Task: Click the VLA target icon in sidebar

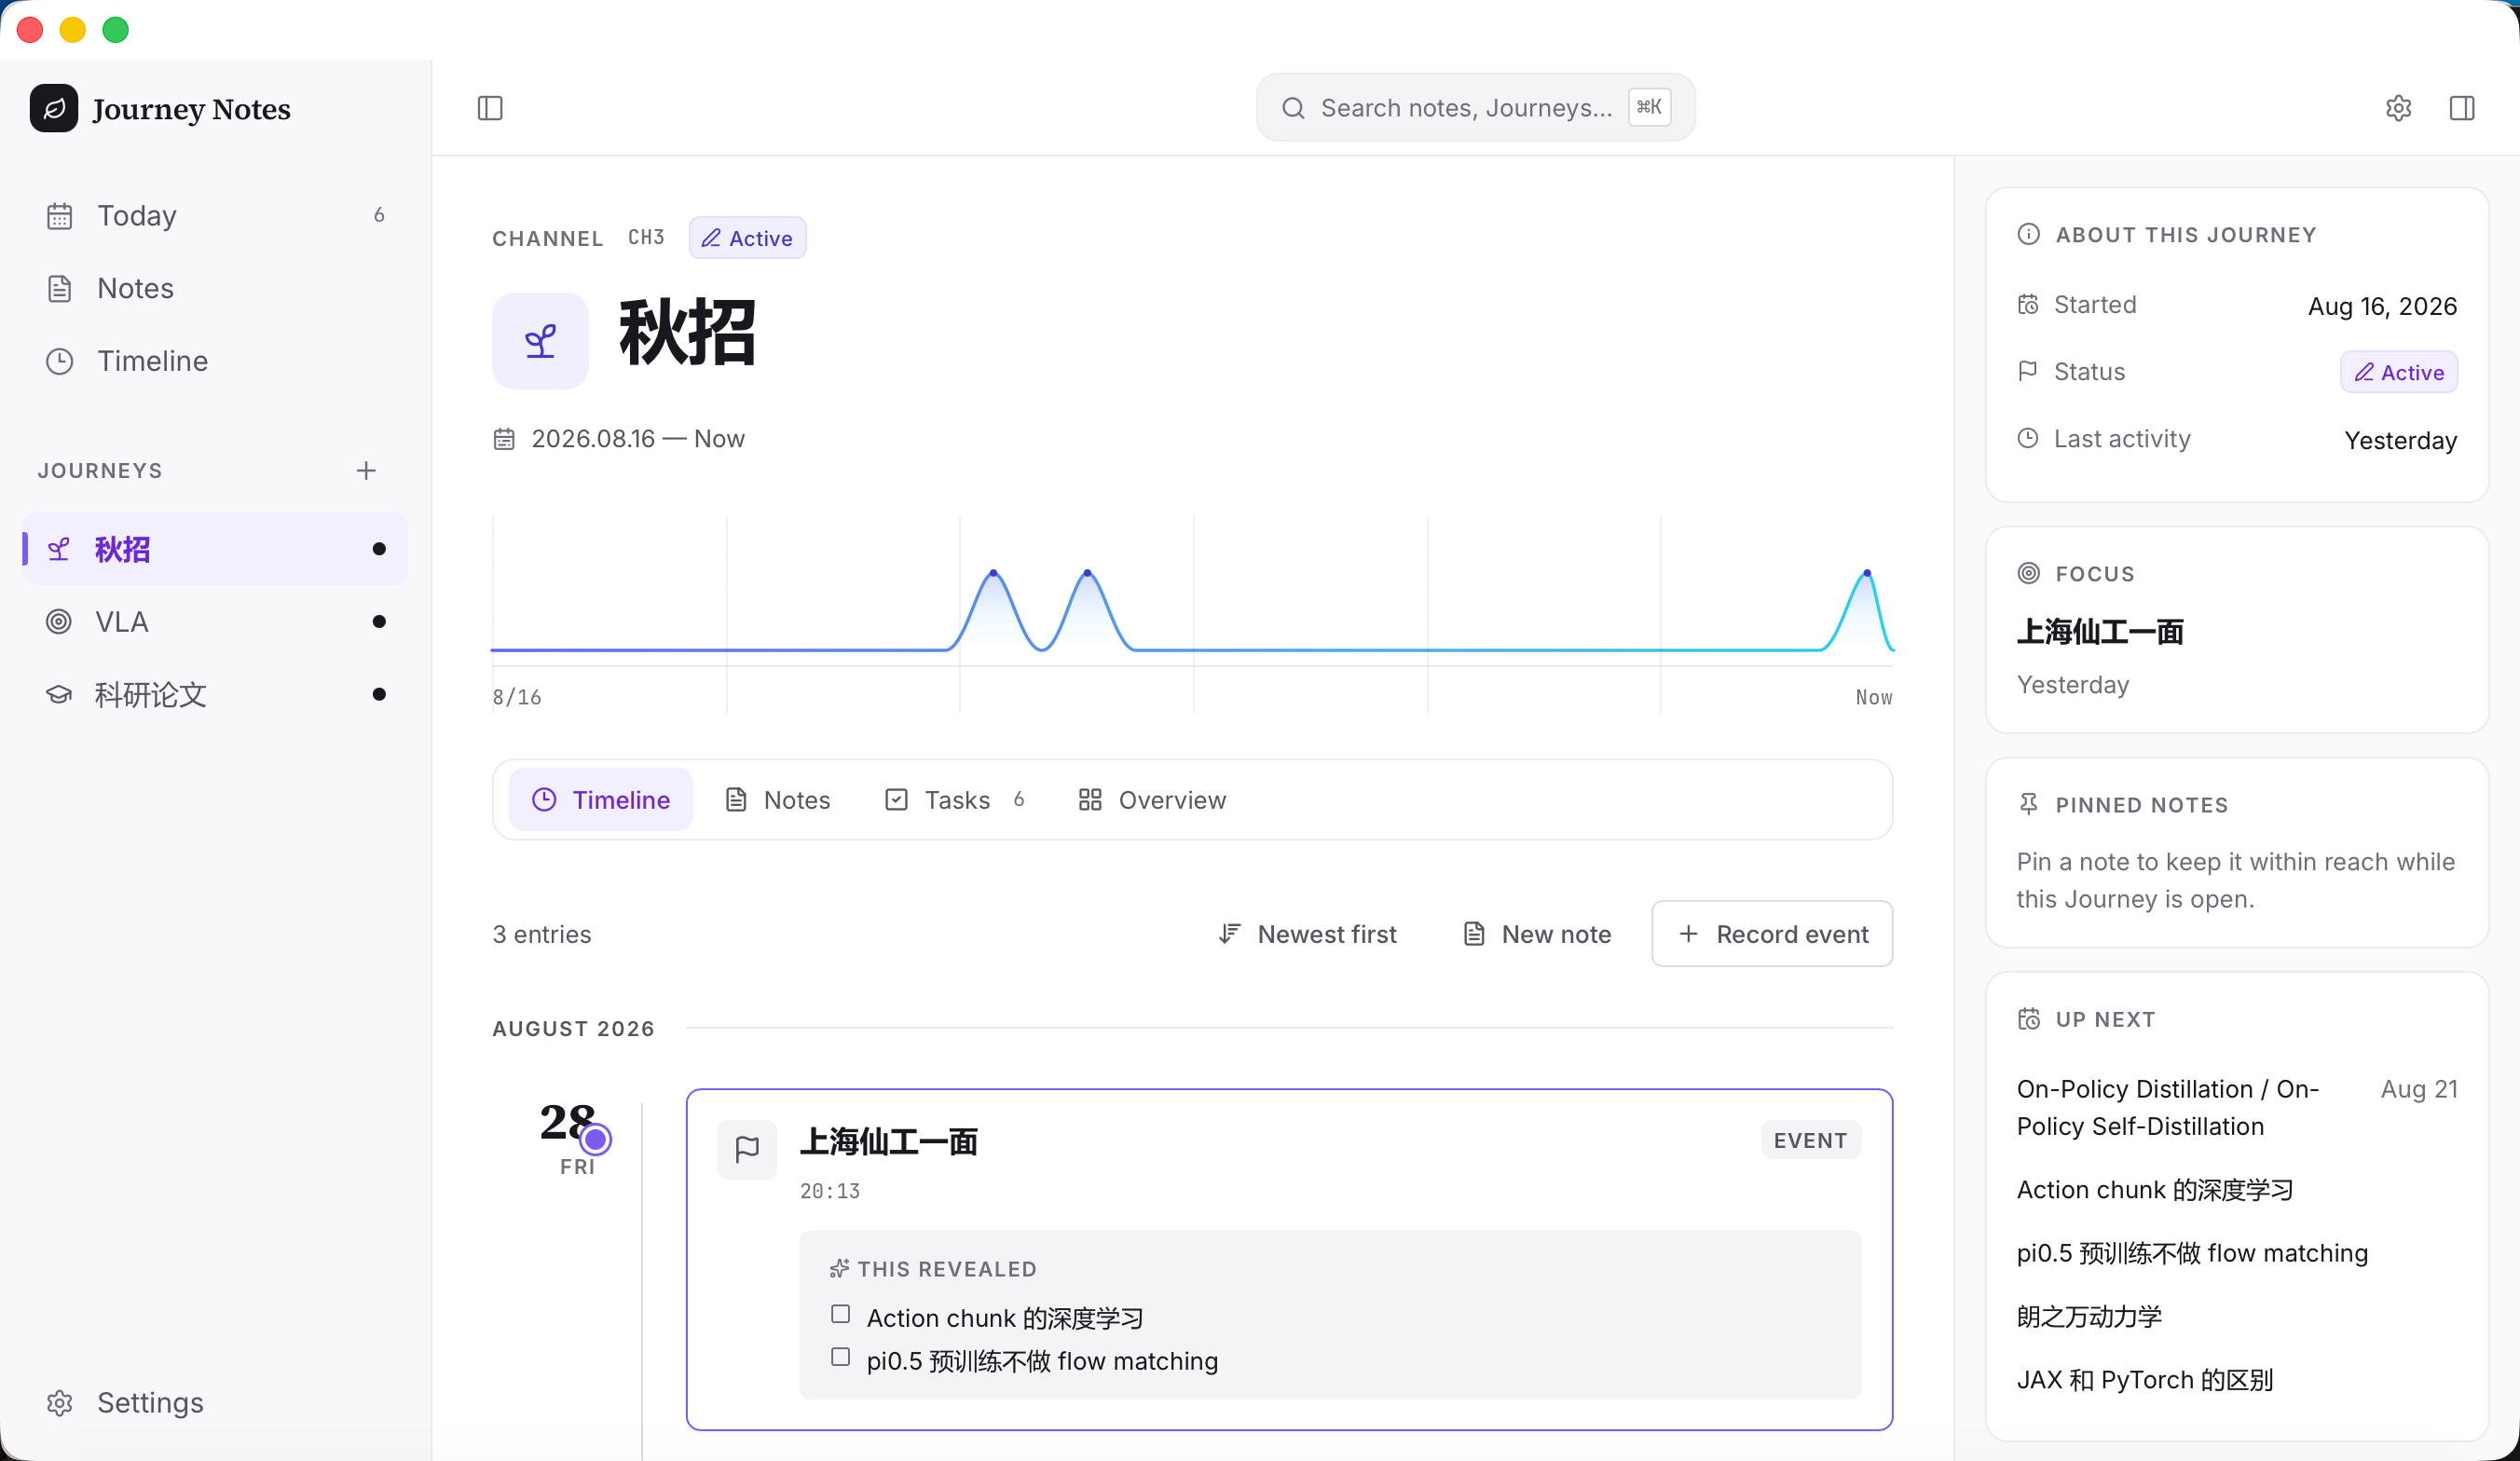Action: click(59, 622)
